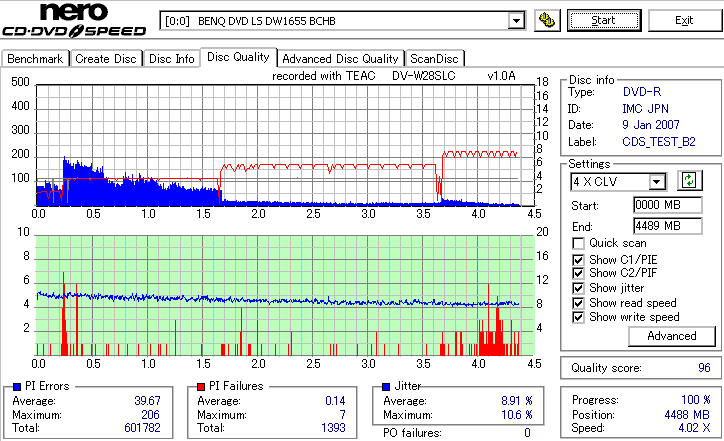The width and height of the screenshot is (724, 441).
Task: Go to the Disc Info tab
Action: 171,59
